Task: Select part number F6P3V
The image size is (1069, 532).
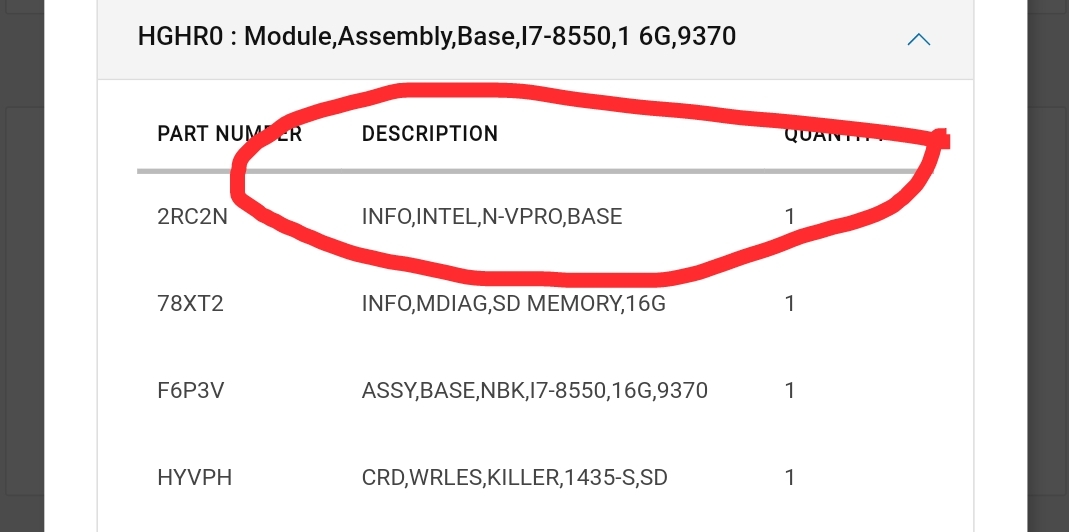Action: [190, 390]
